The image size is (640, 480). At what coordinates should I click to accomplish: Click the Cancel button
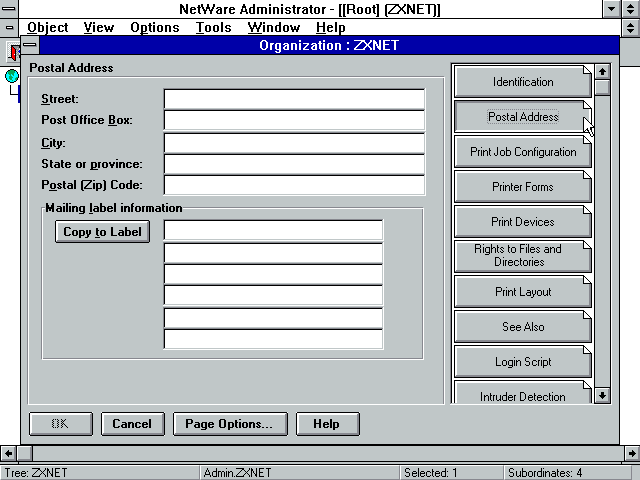(x=133, y=424)
